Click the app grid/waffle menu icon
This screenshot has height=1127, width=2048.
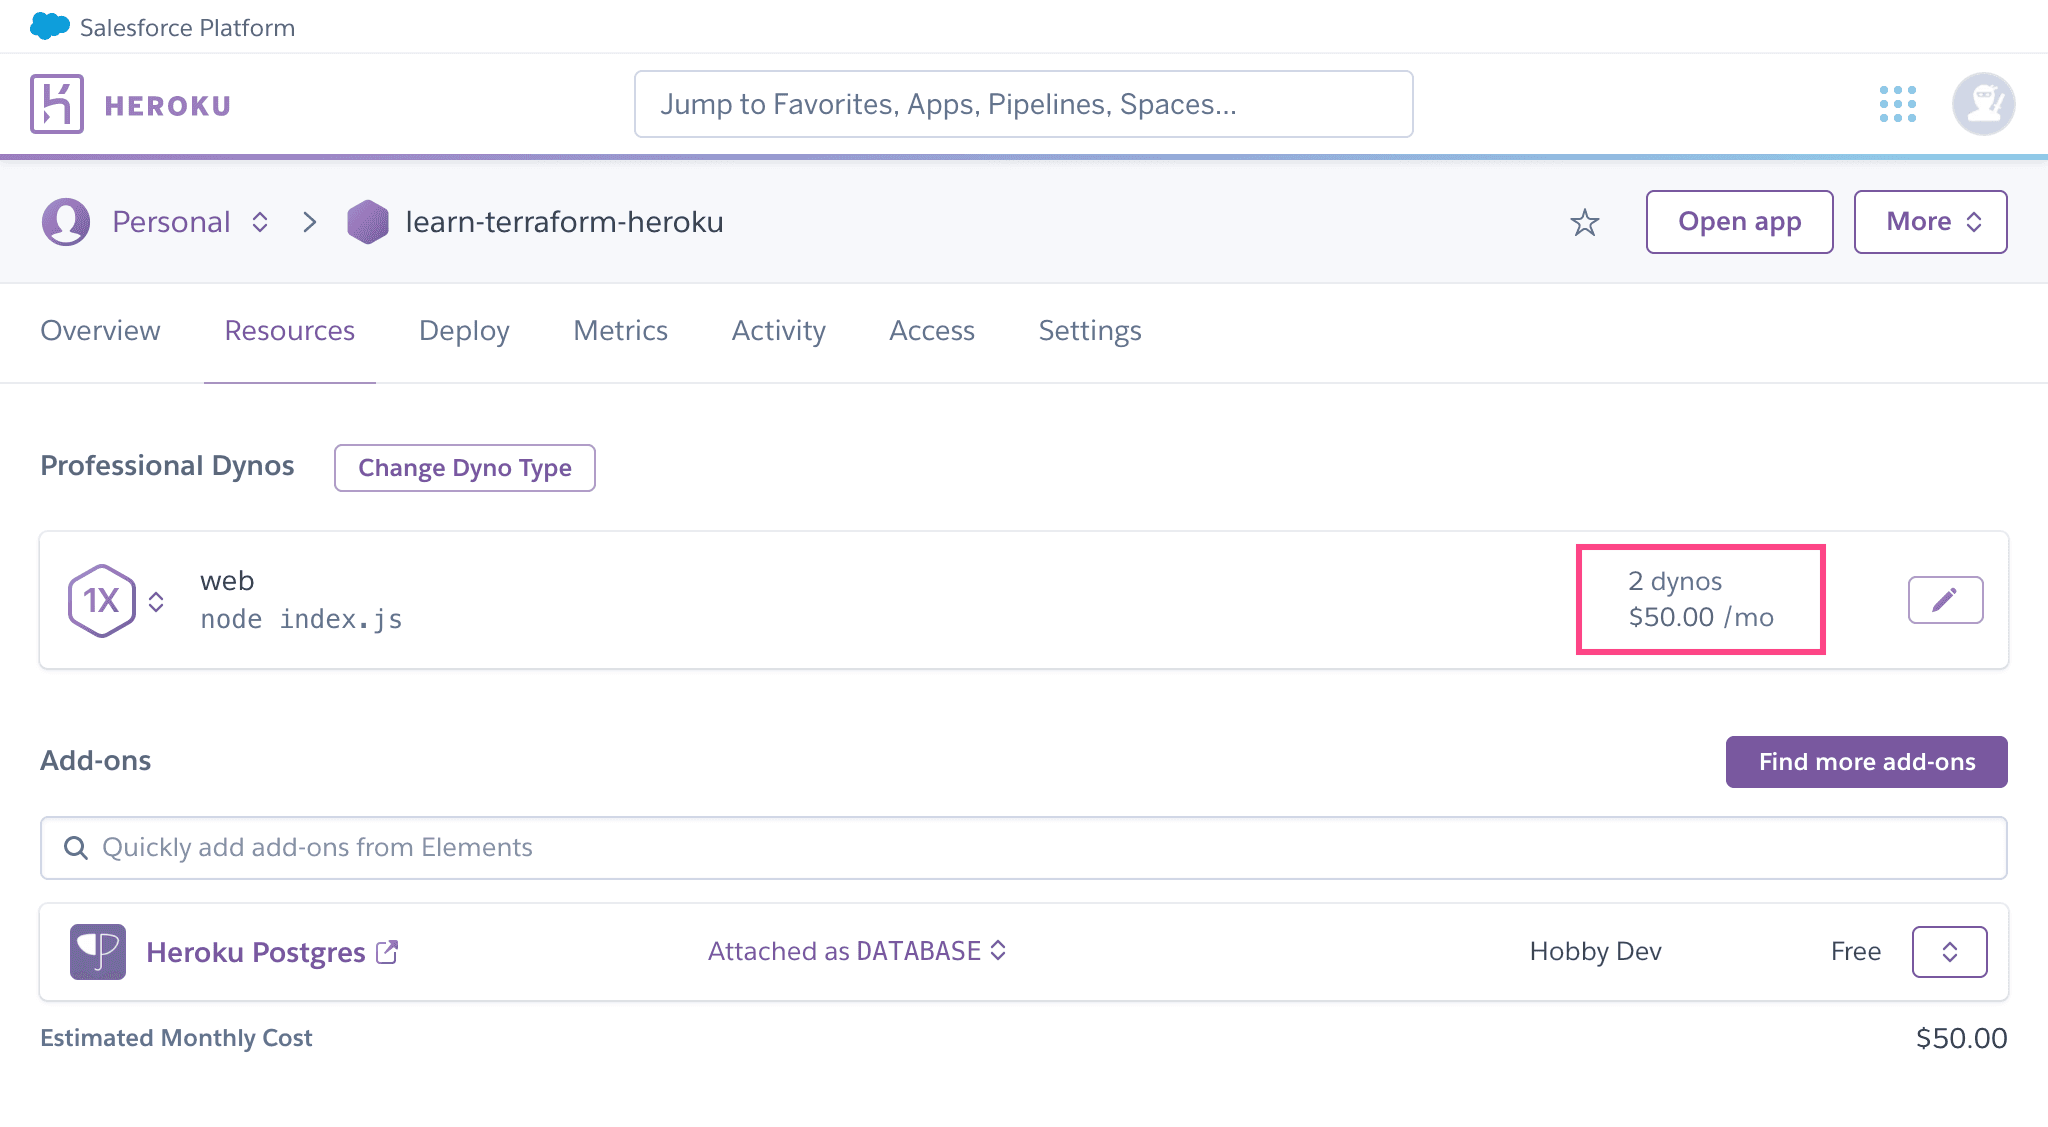click(x=1898, y=103)
